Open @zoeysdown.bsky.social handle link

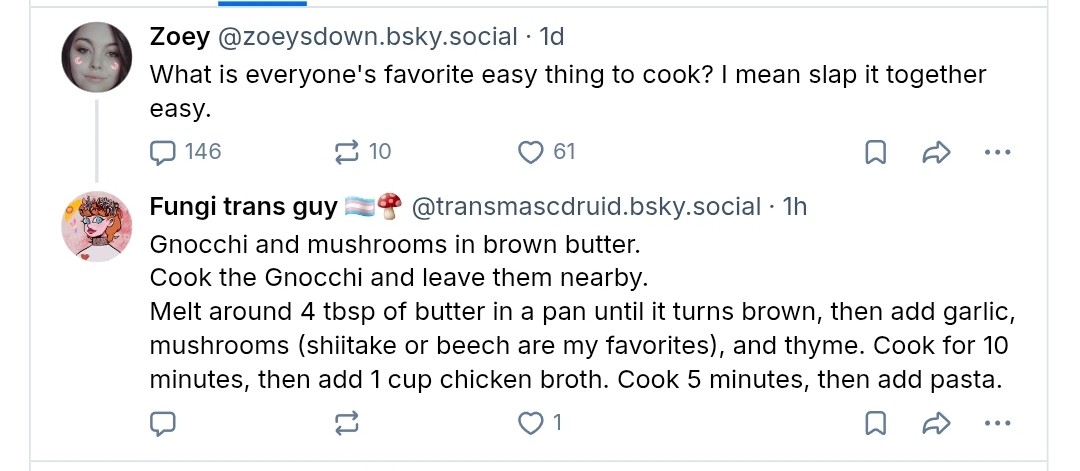pyautogui.click(x=367, y=37)
